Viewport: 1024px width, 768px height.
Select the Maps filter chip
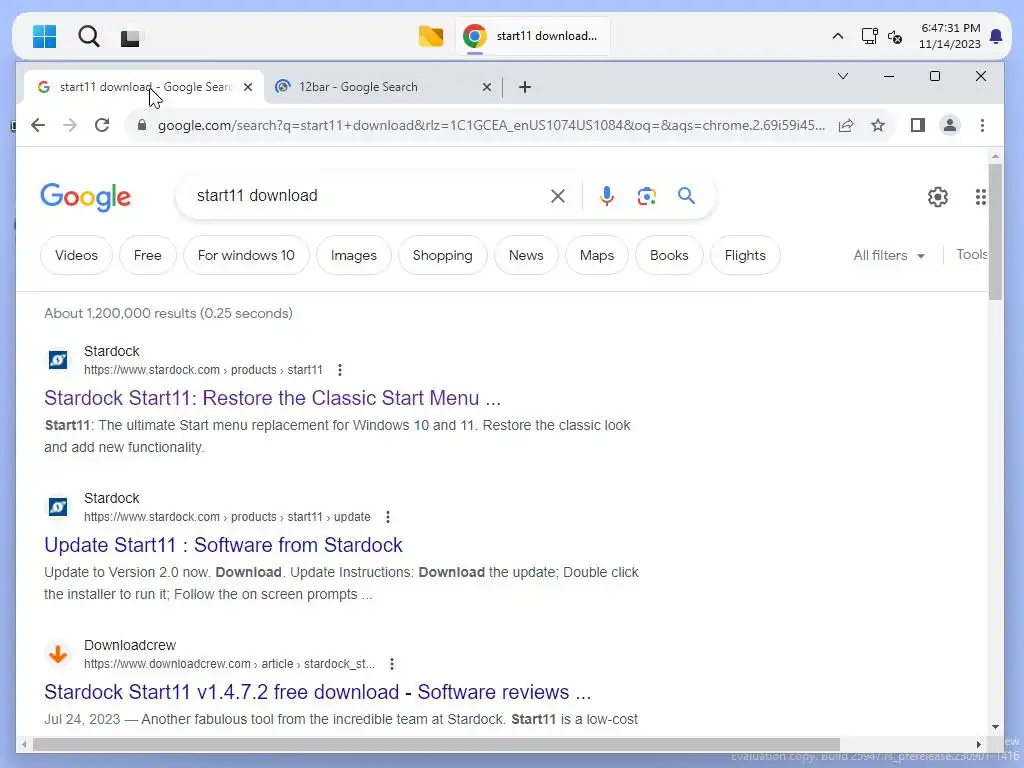point(597,255)
